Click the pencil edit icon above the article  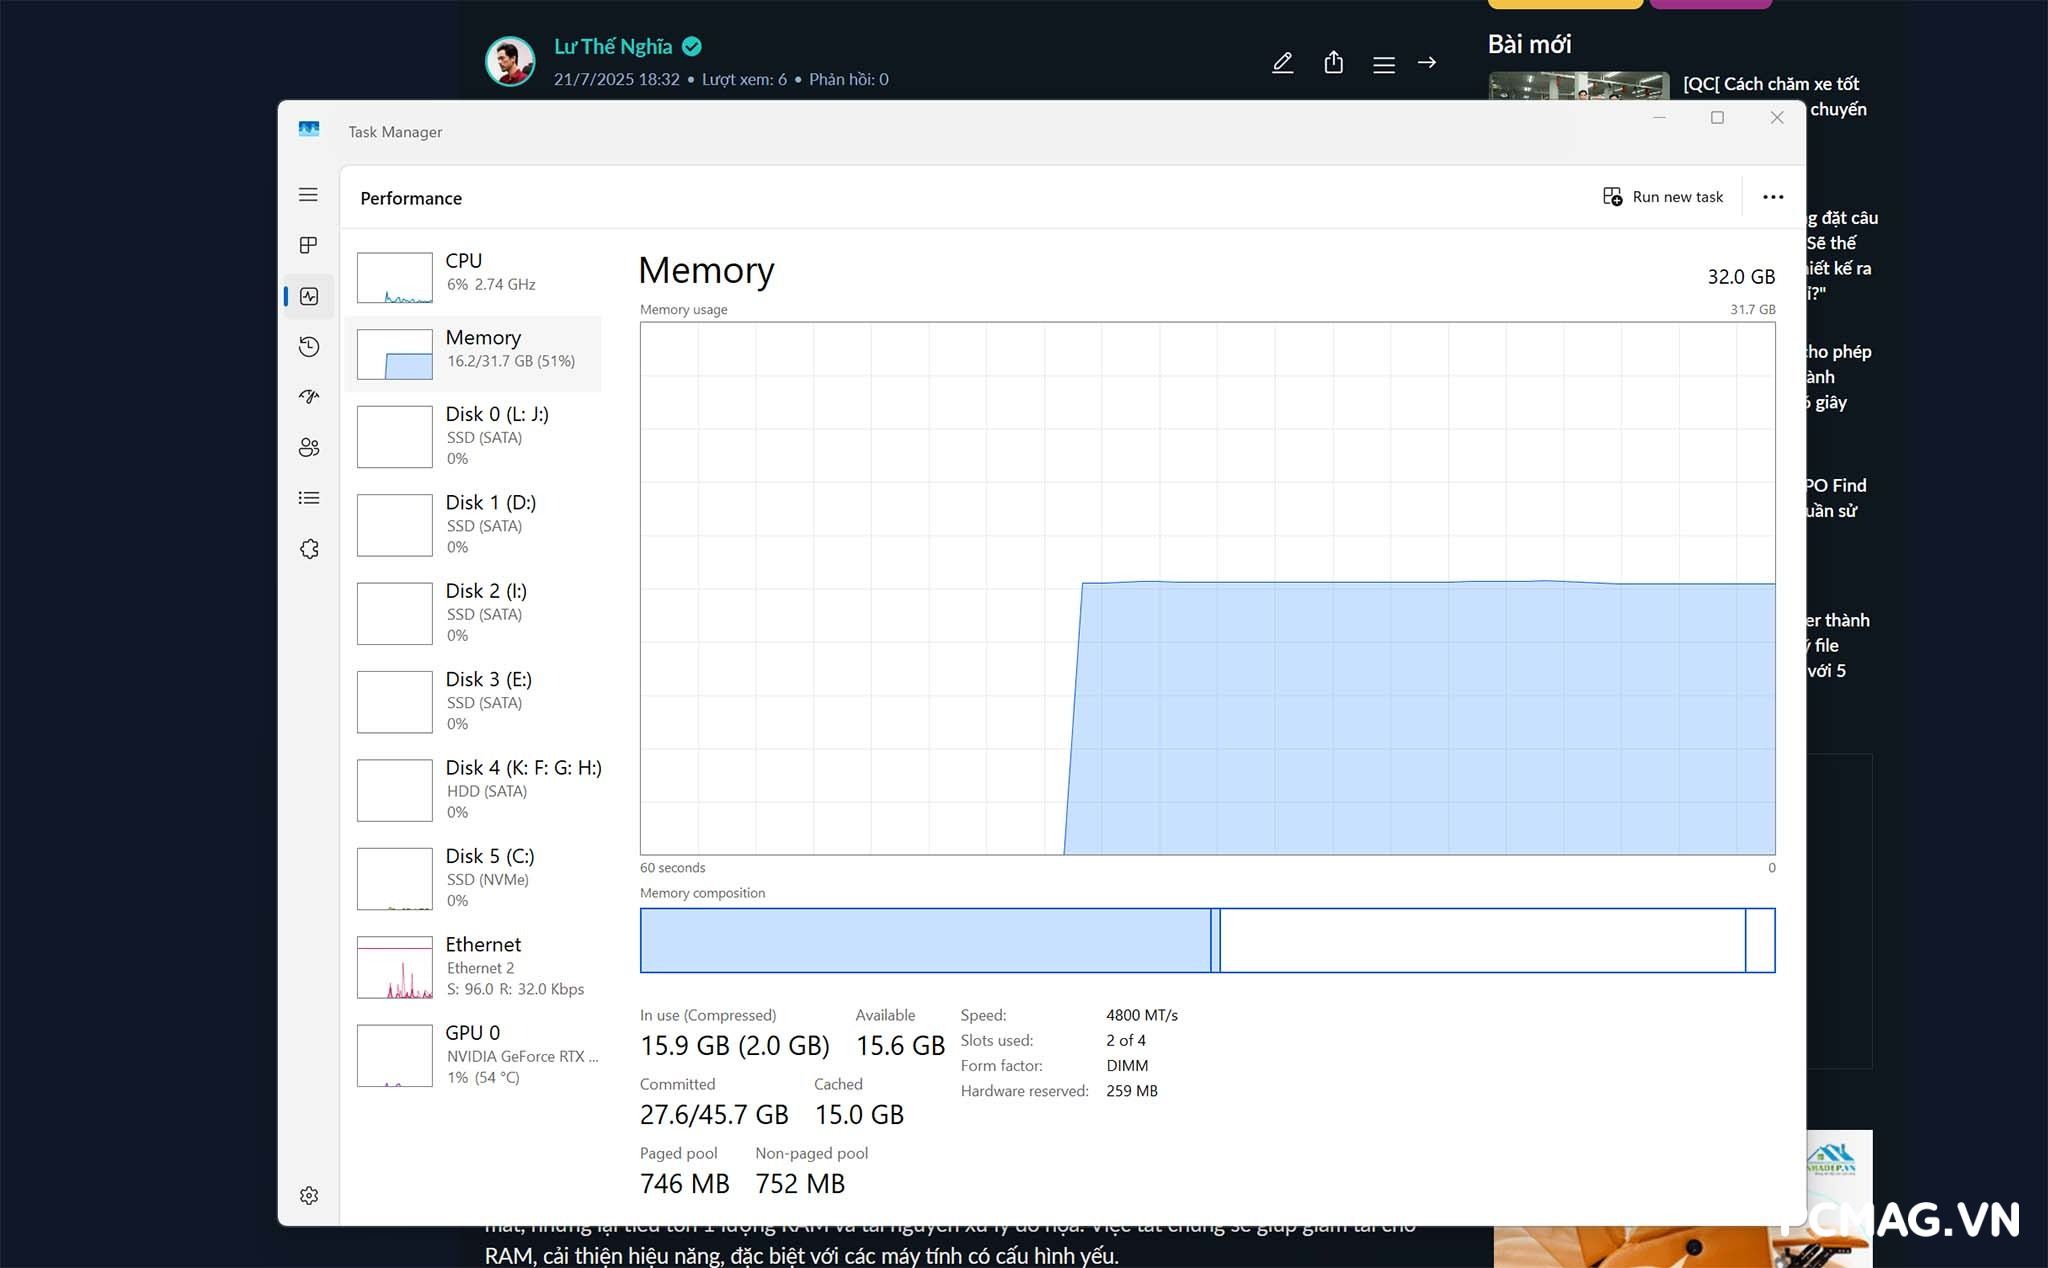[1283, 62]
